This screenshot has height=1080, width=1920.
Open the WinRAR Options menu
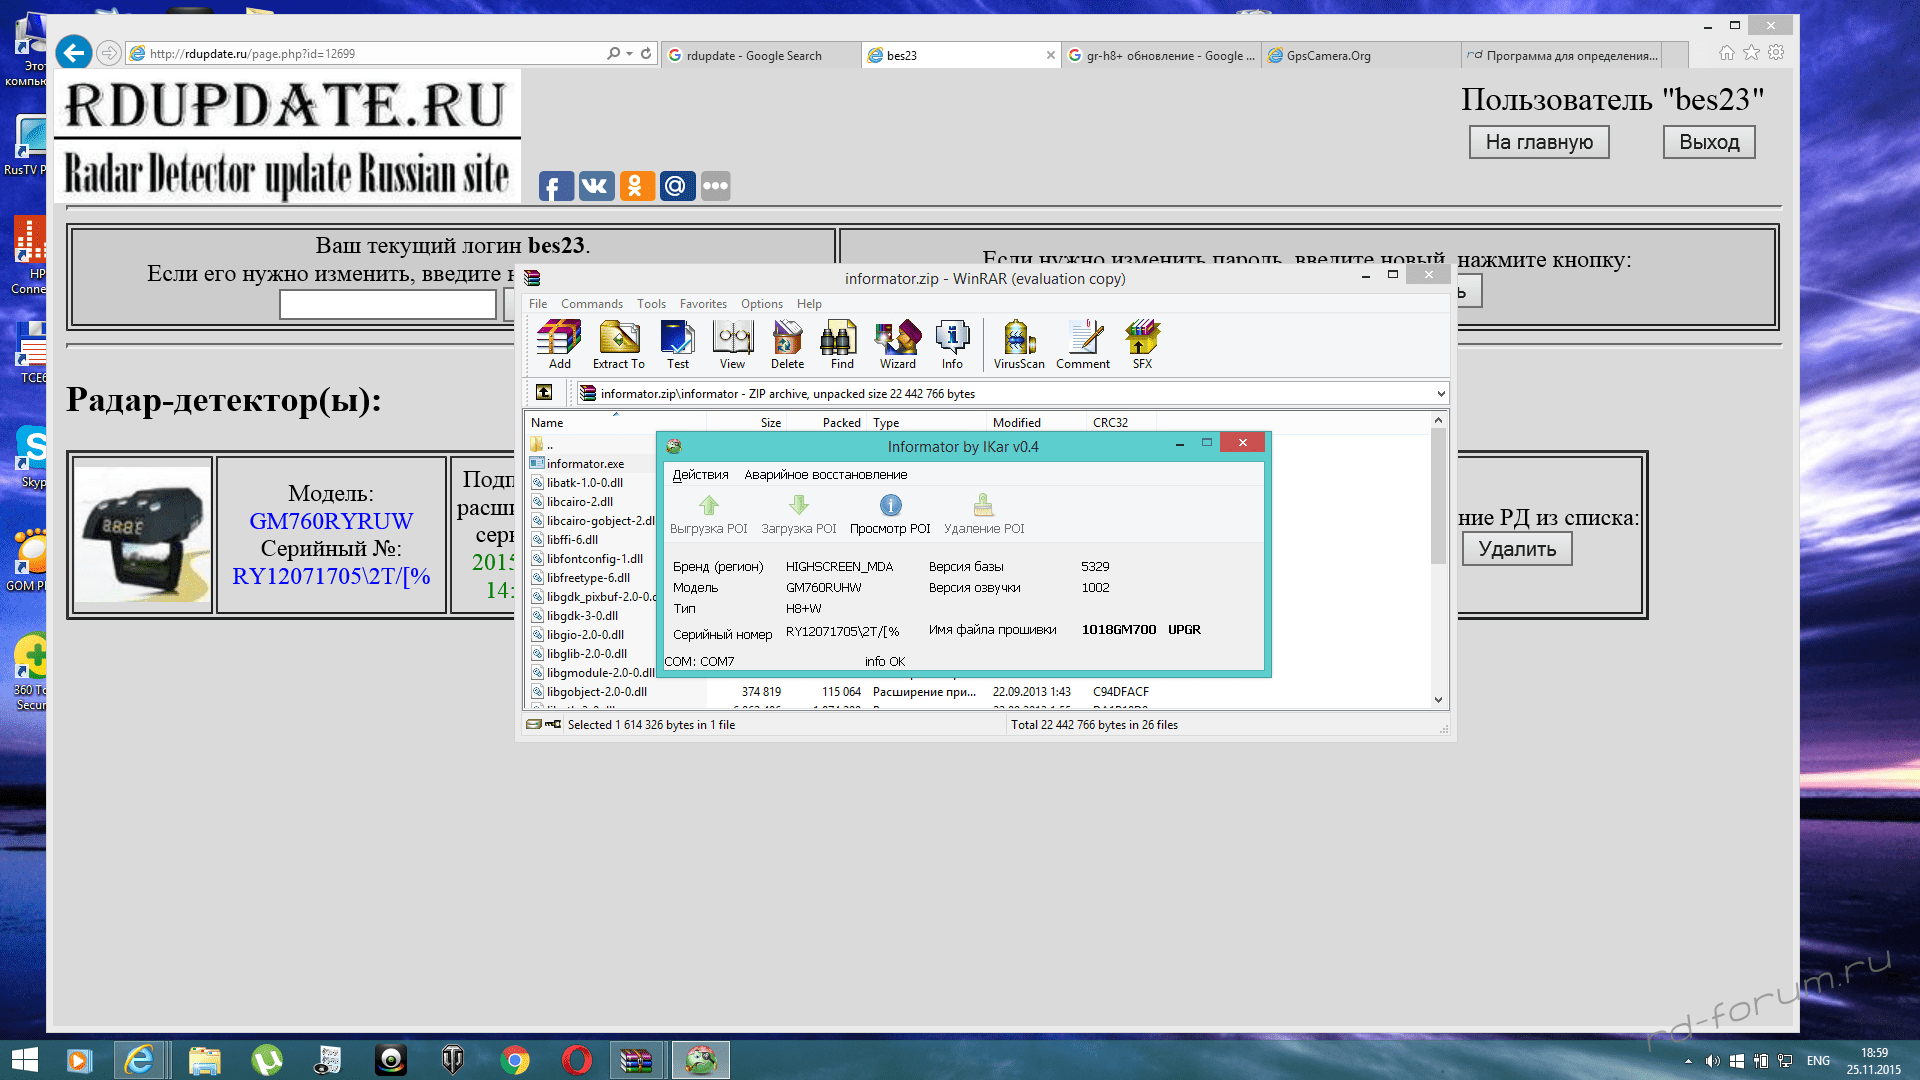click(x=762, y=304)
